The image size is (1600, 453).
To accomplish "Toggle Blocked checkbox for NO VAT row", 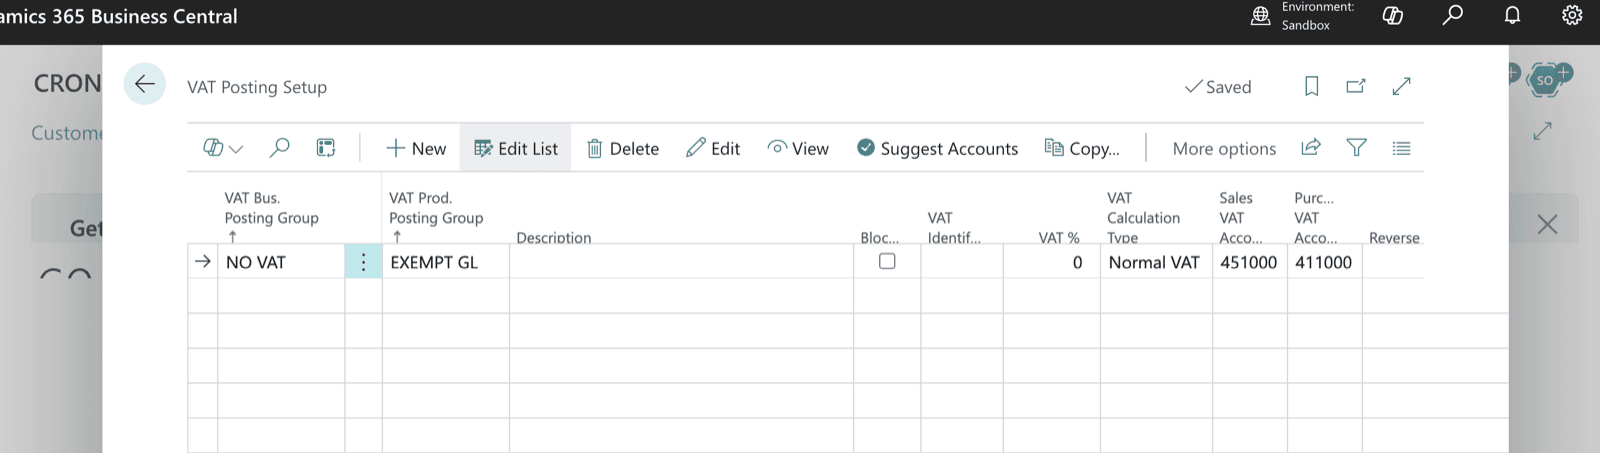I will click(x=887, y=261).
